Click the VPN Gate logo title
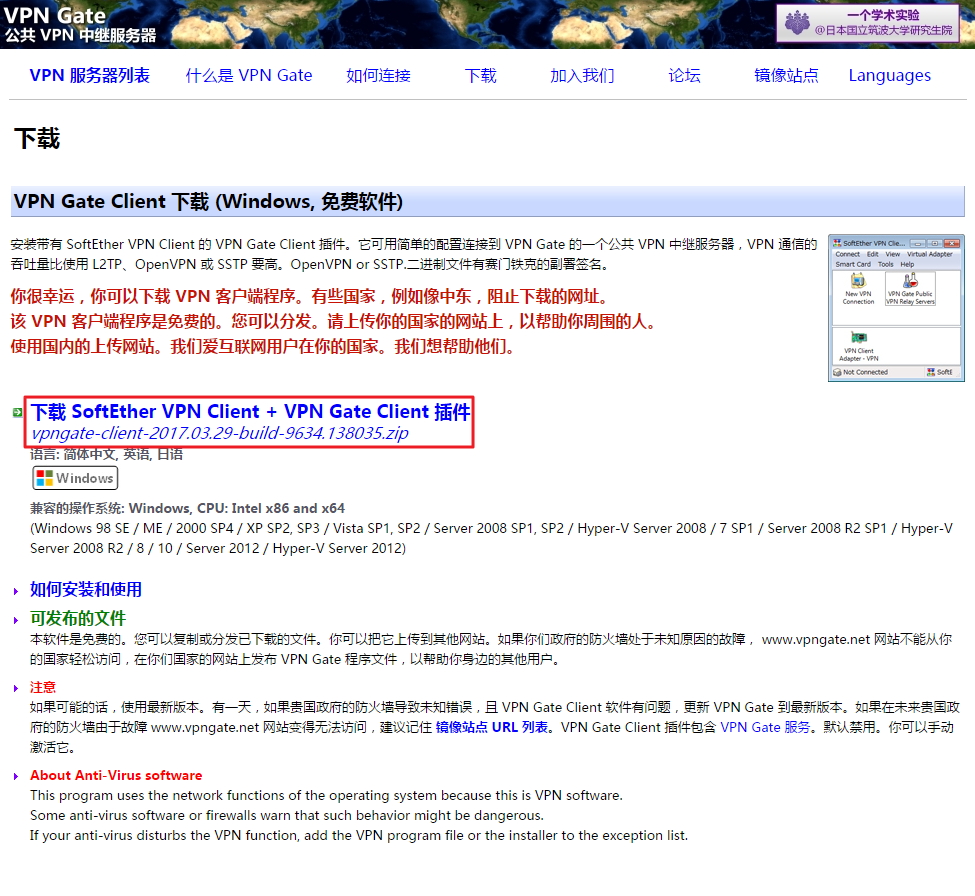Viewport: 975px width, 896px height. 55,14
